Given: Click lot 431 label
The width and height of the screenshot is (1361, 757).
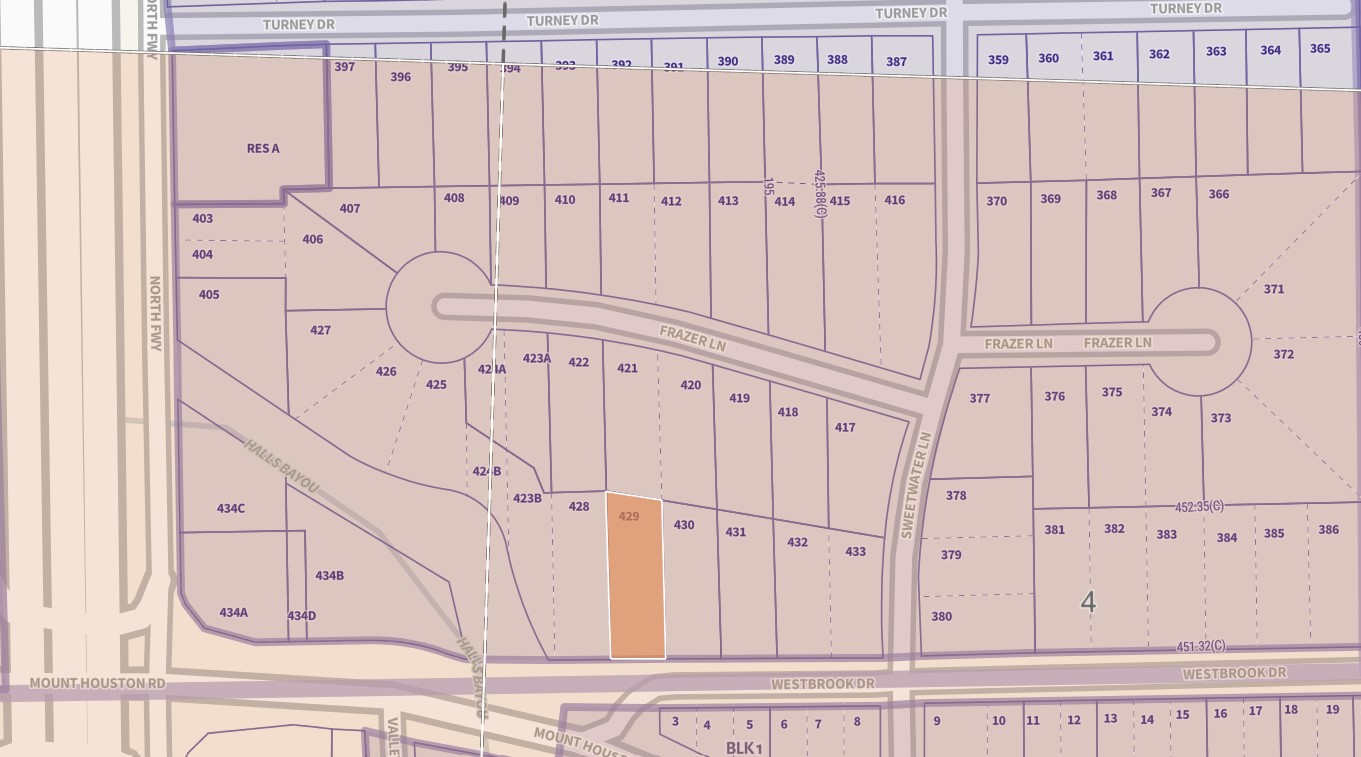Looking at the screenshot, I should [x=736, y=532].
